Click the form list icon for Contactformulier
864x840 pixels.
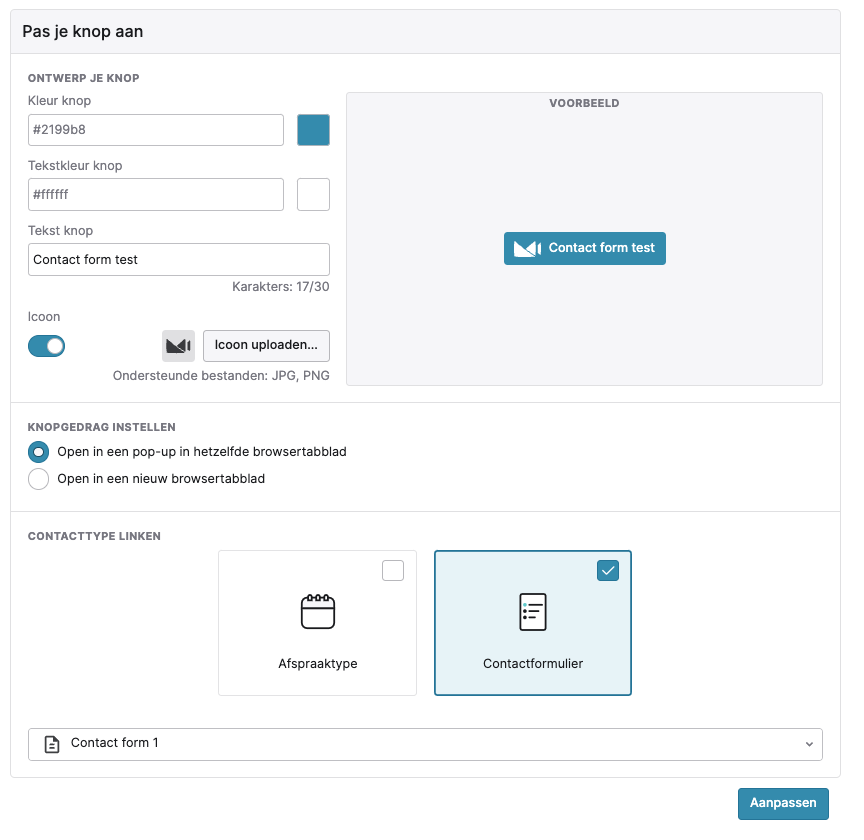533,612
